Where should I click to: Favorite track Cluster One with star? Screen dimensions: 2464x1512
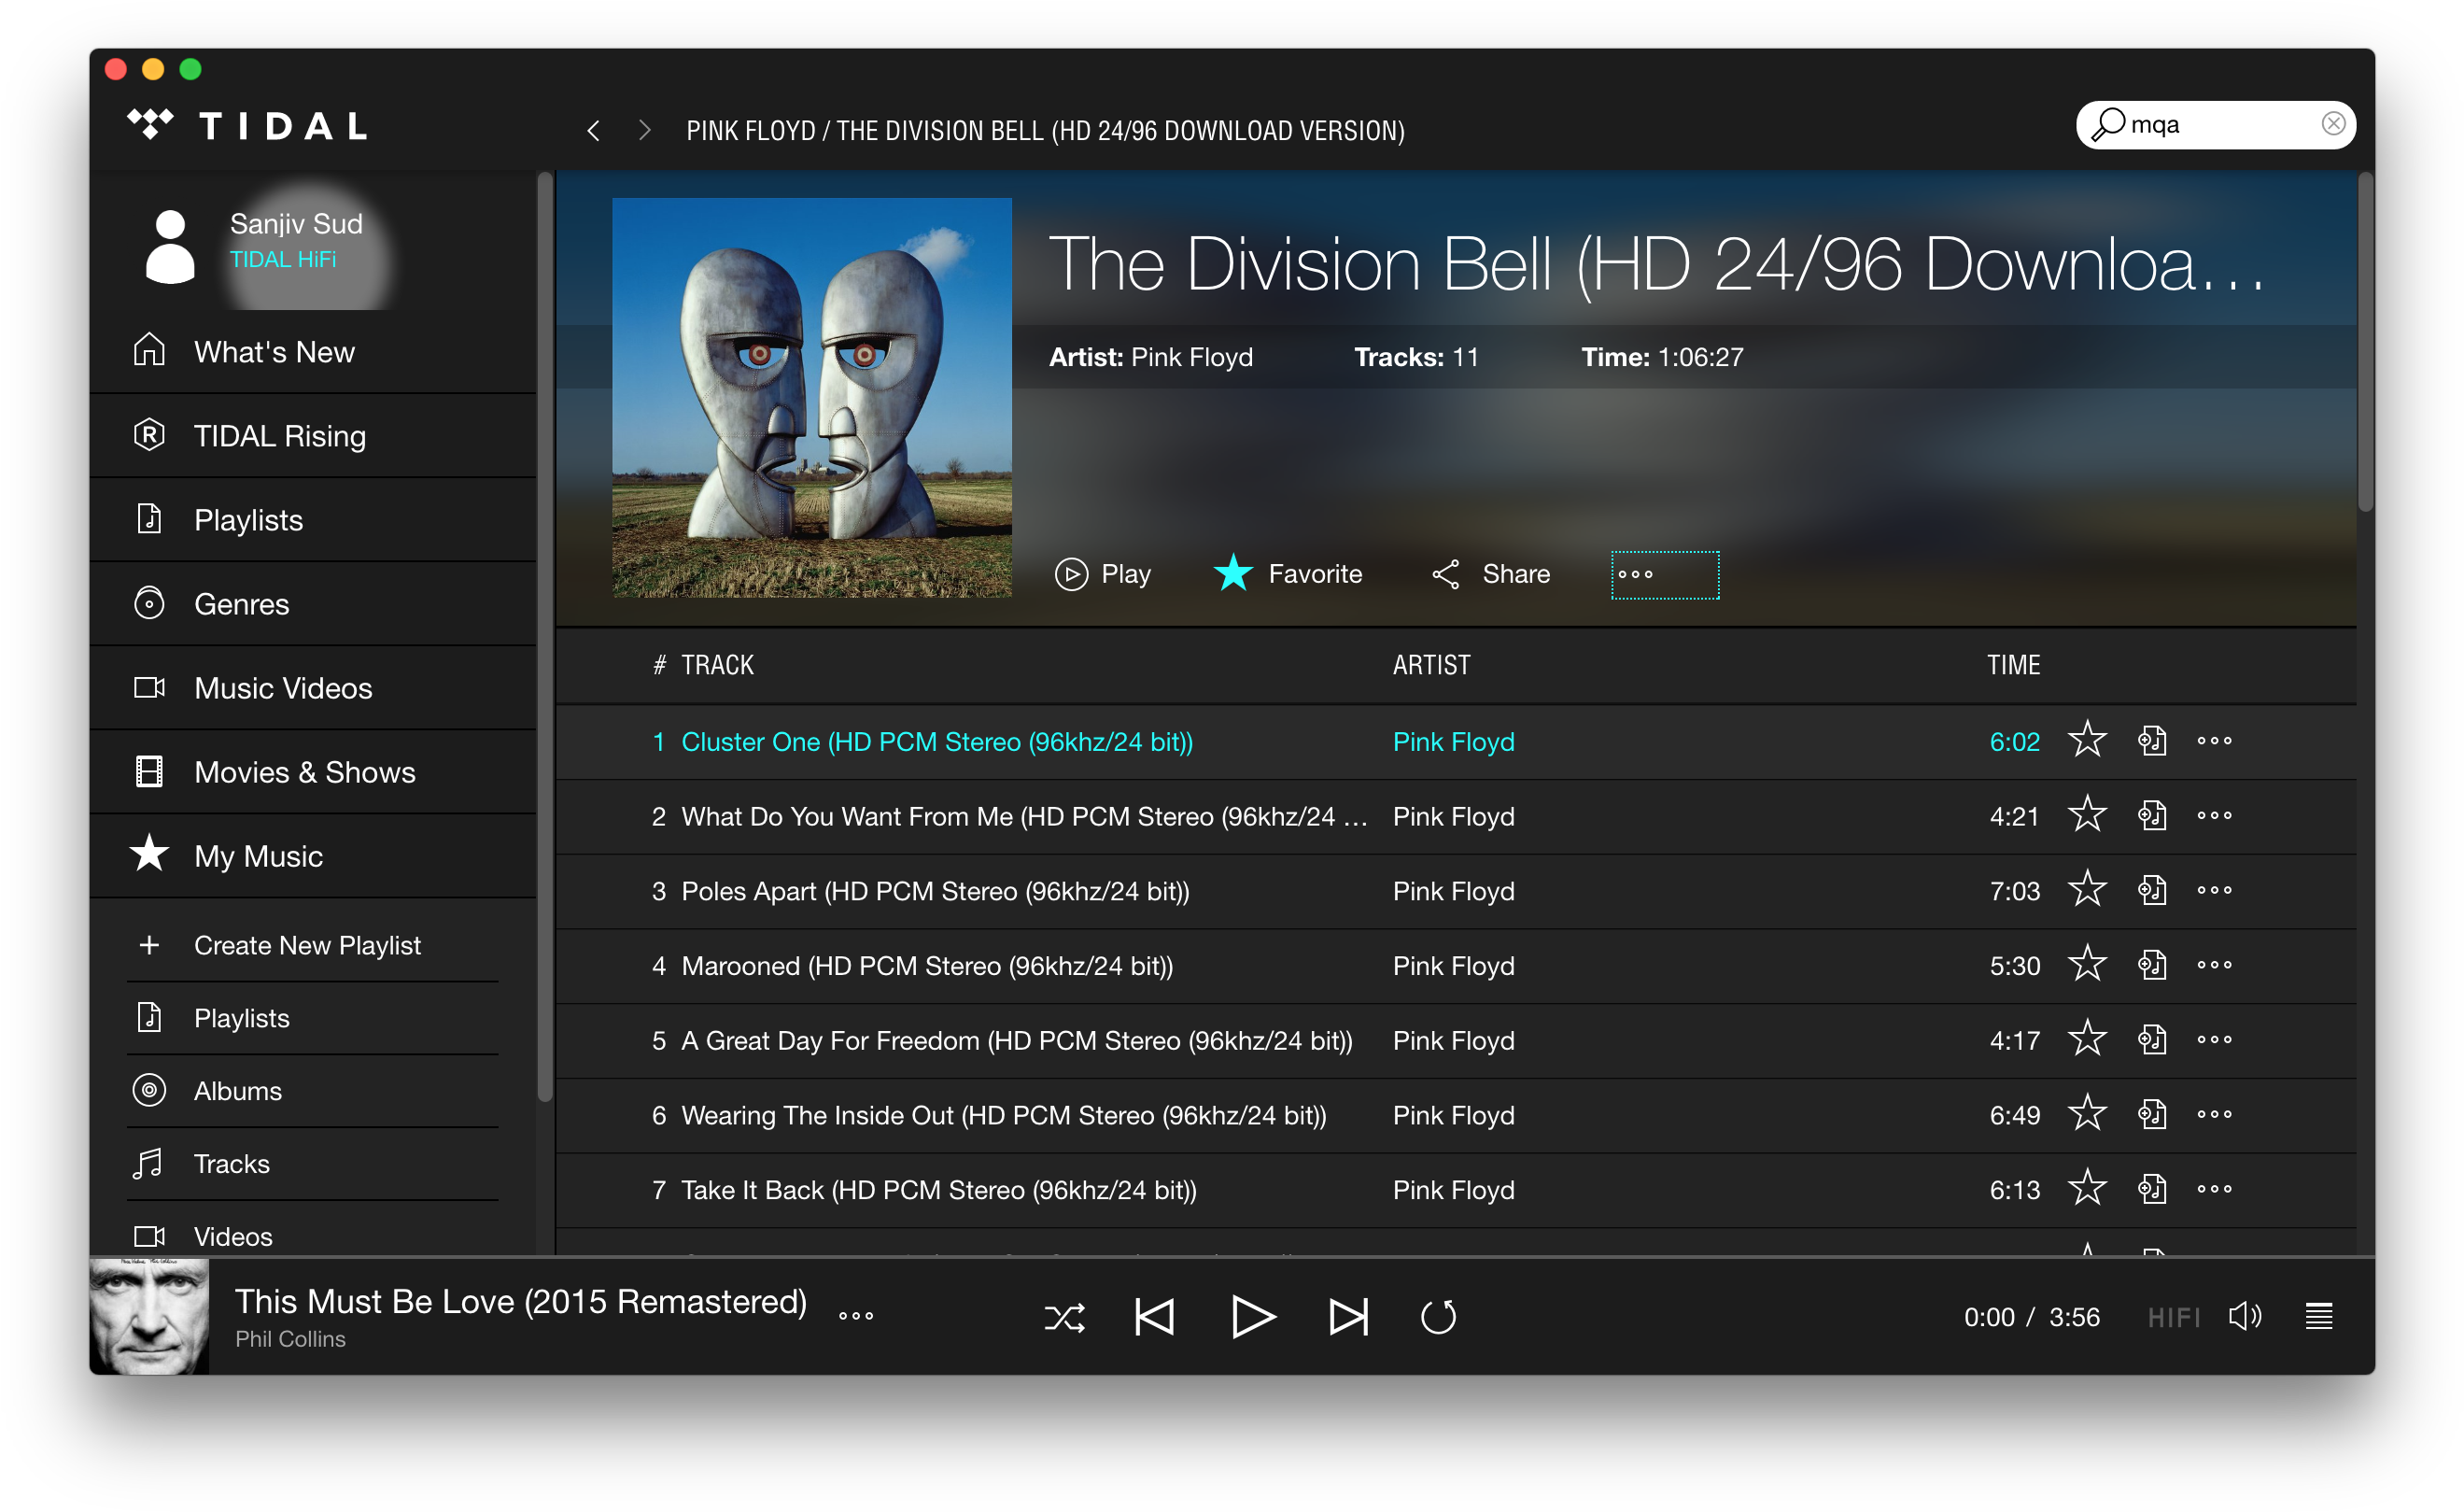point(2087,741)
